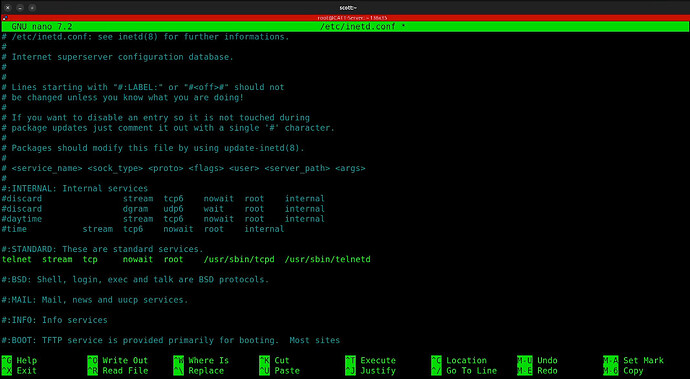Screen dimensions: 690x379
Task: Select the ^T Execute shortcut
Action: click(x=371, y=361)
